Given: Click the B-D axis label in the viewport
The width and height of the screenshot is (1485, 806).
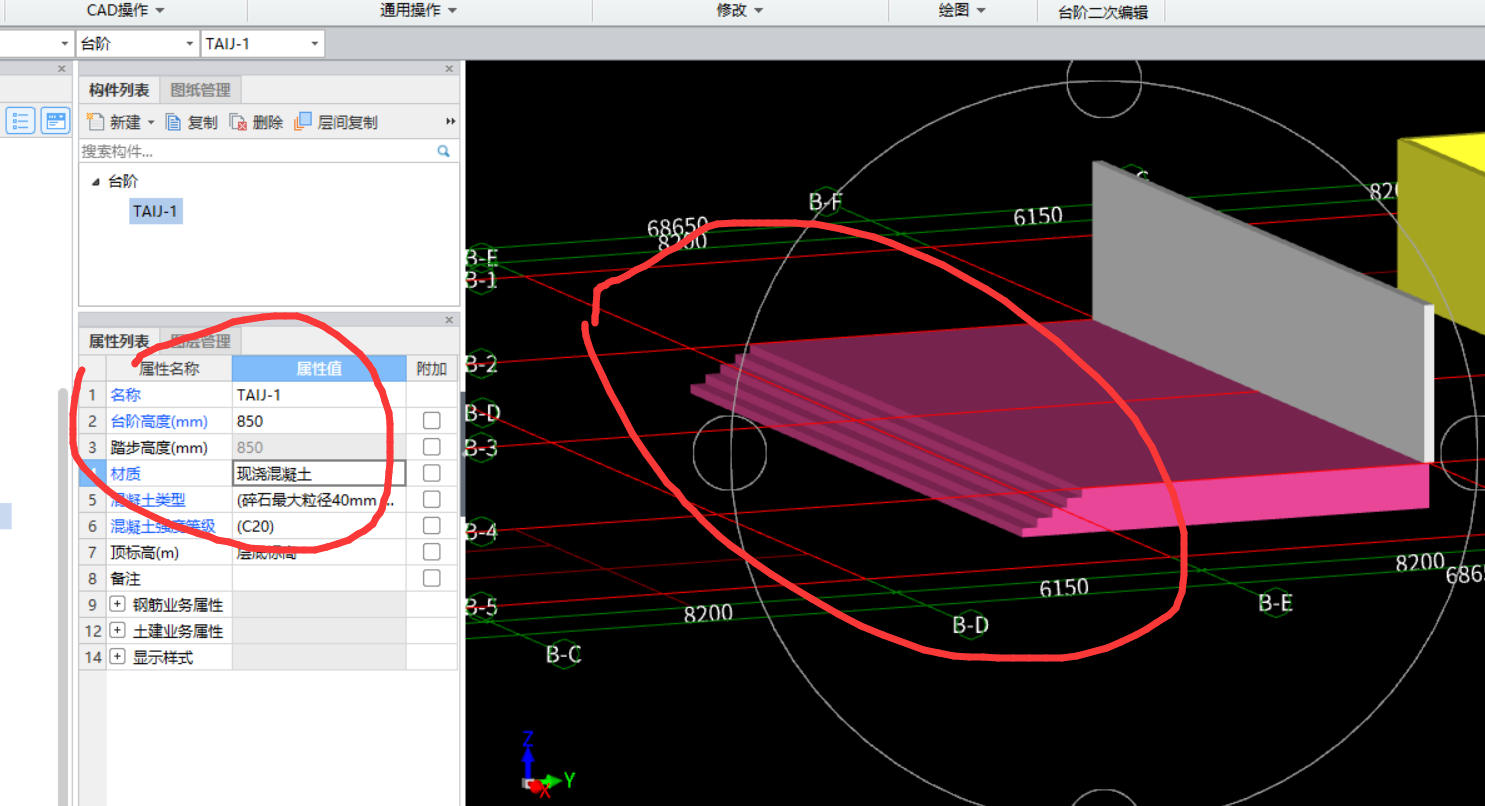Looking at the screenshot, I should [x=970, y=625].
